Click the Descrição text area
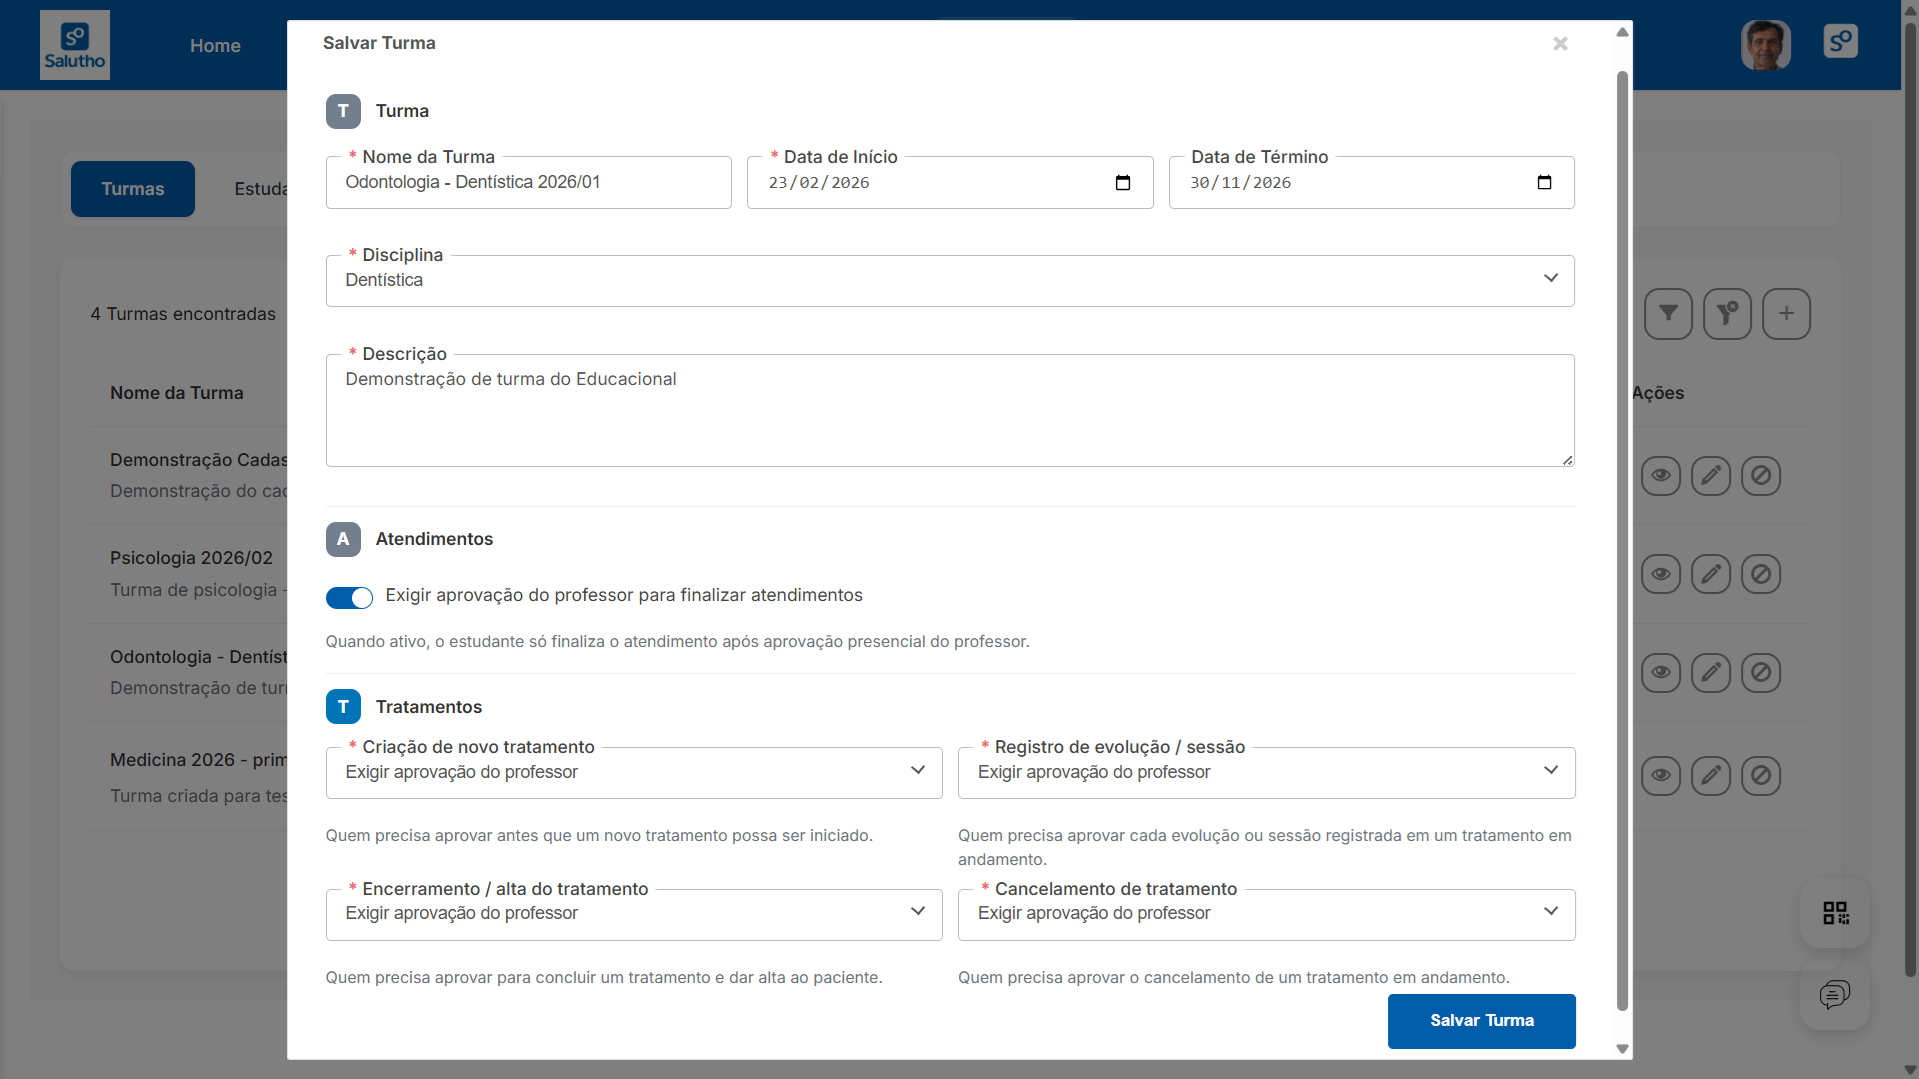1919x1079 pixels. point(950,411)
